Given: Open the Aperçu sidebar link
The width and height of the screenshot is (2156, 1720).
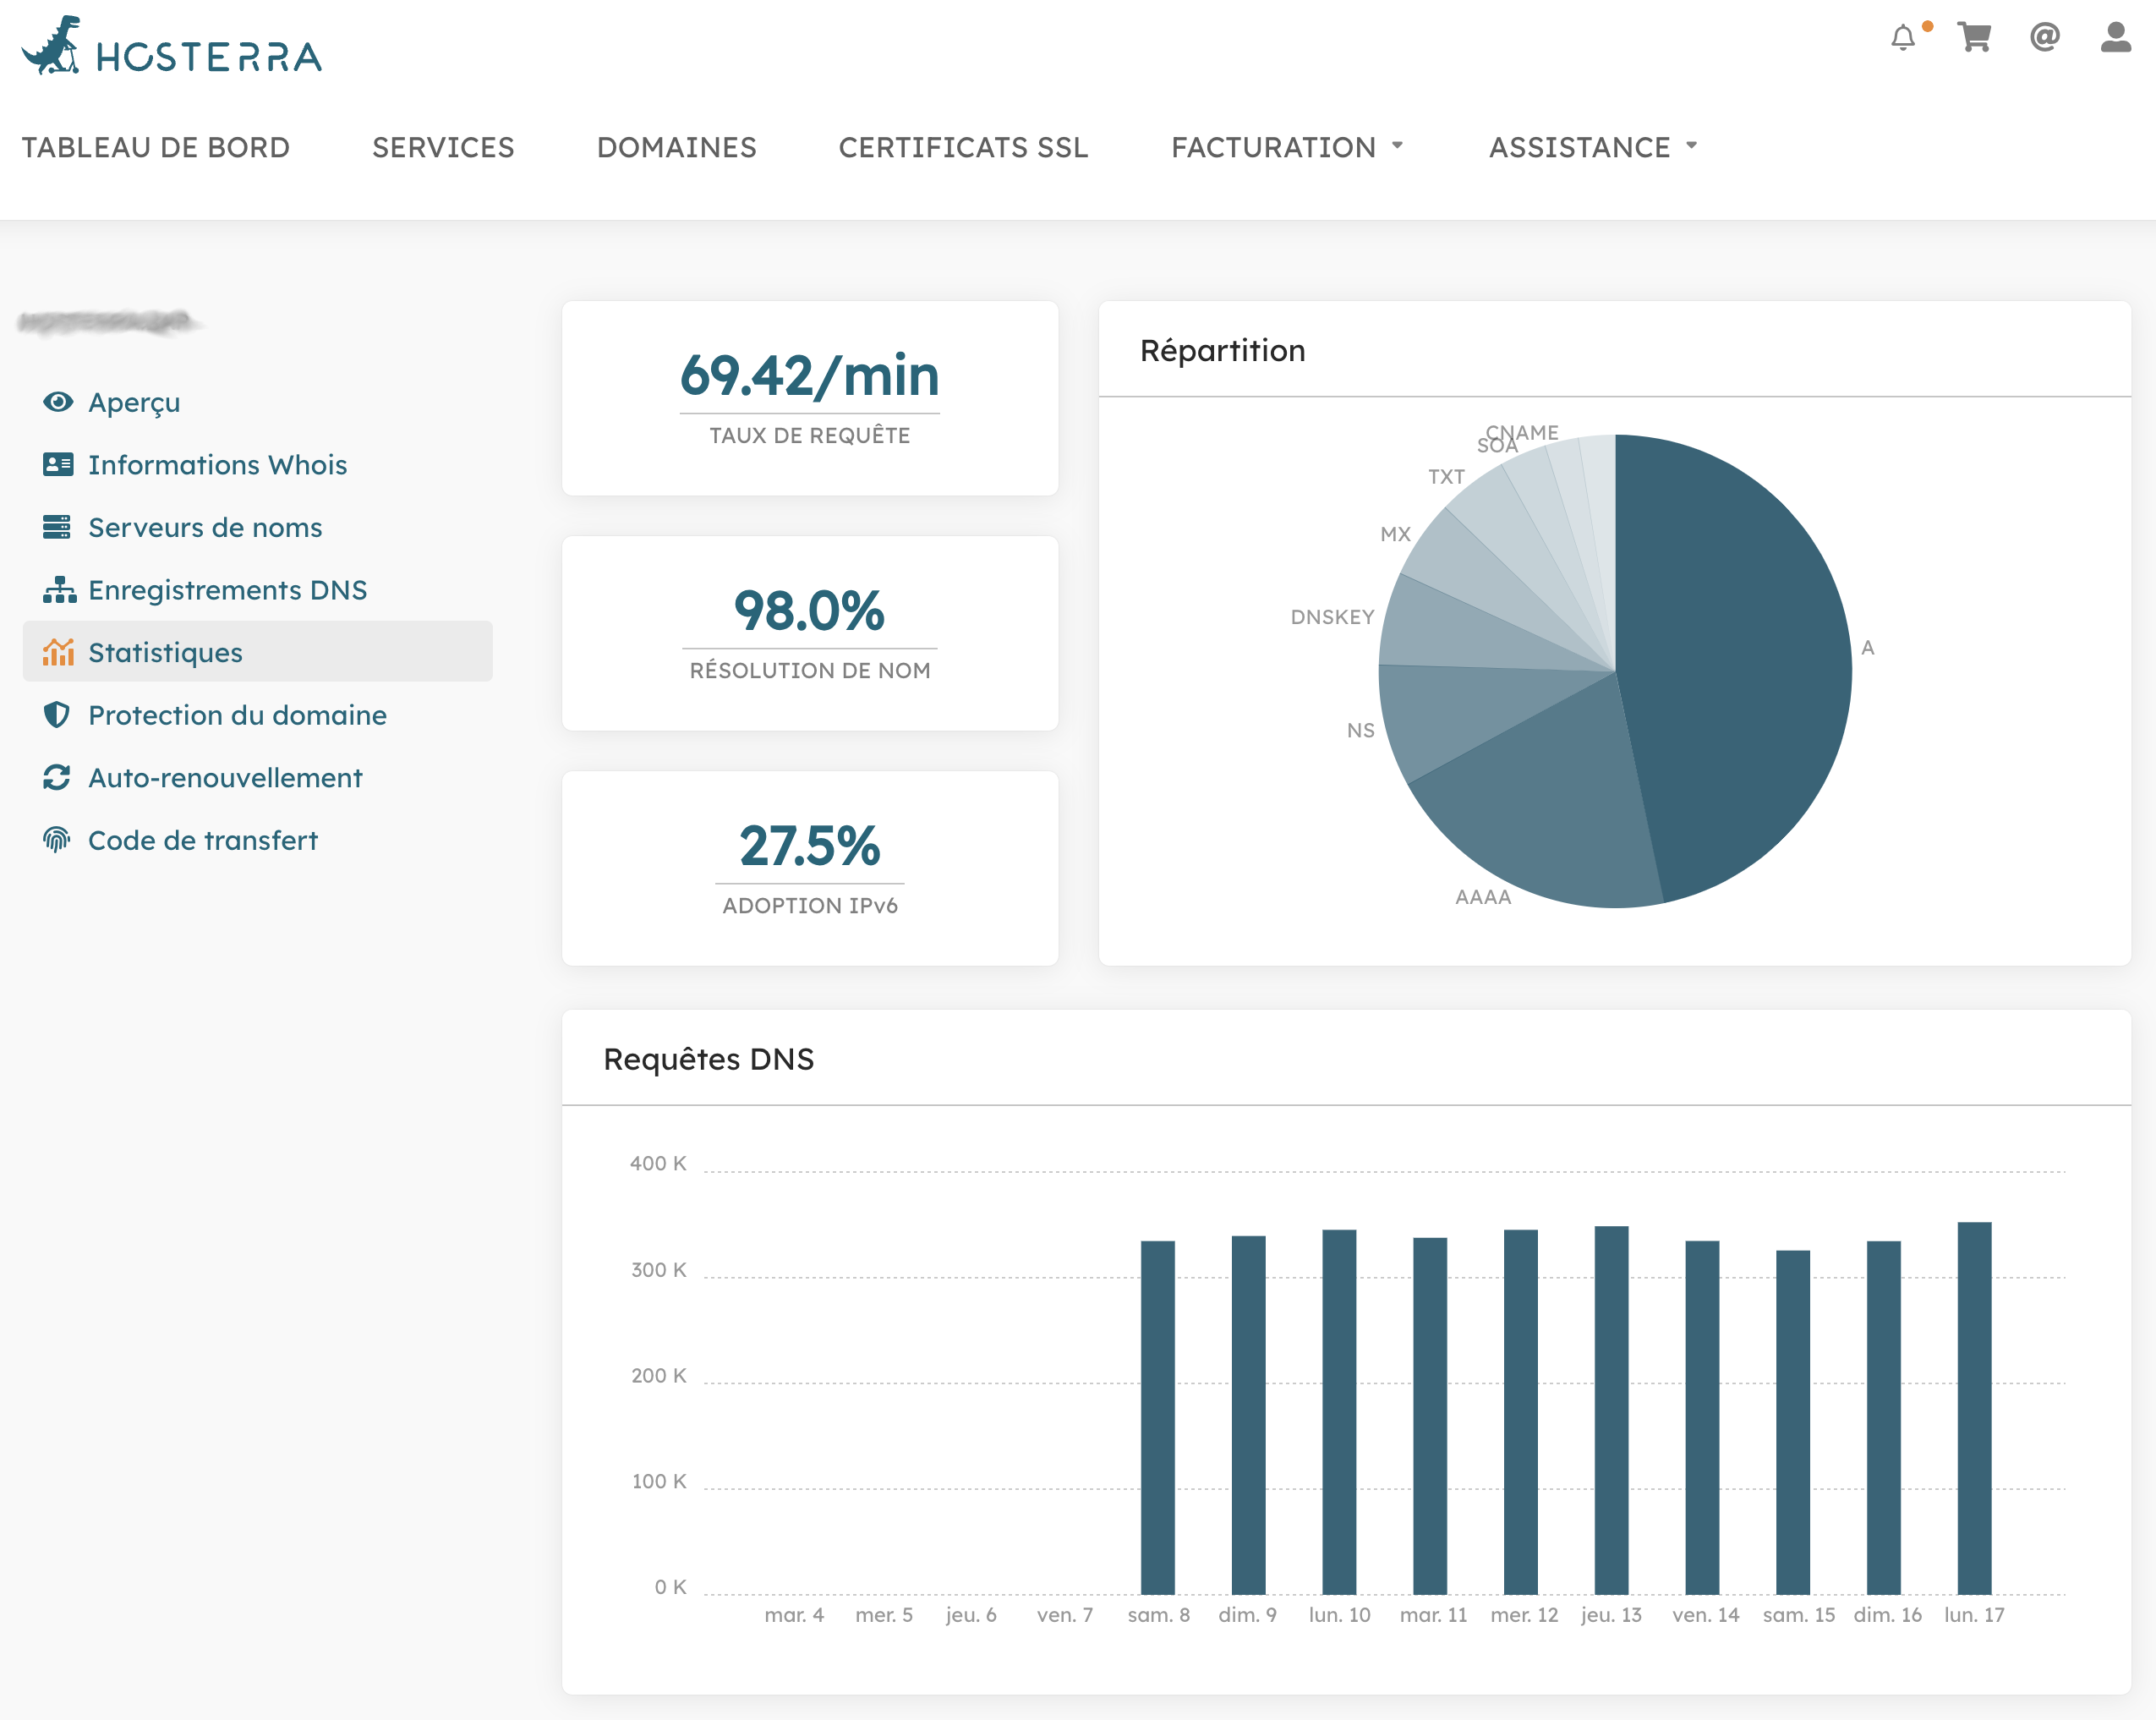Looking at the screenshot, I should 134,402.
